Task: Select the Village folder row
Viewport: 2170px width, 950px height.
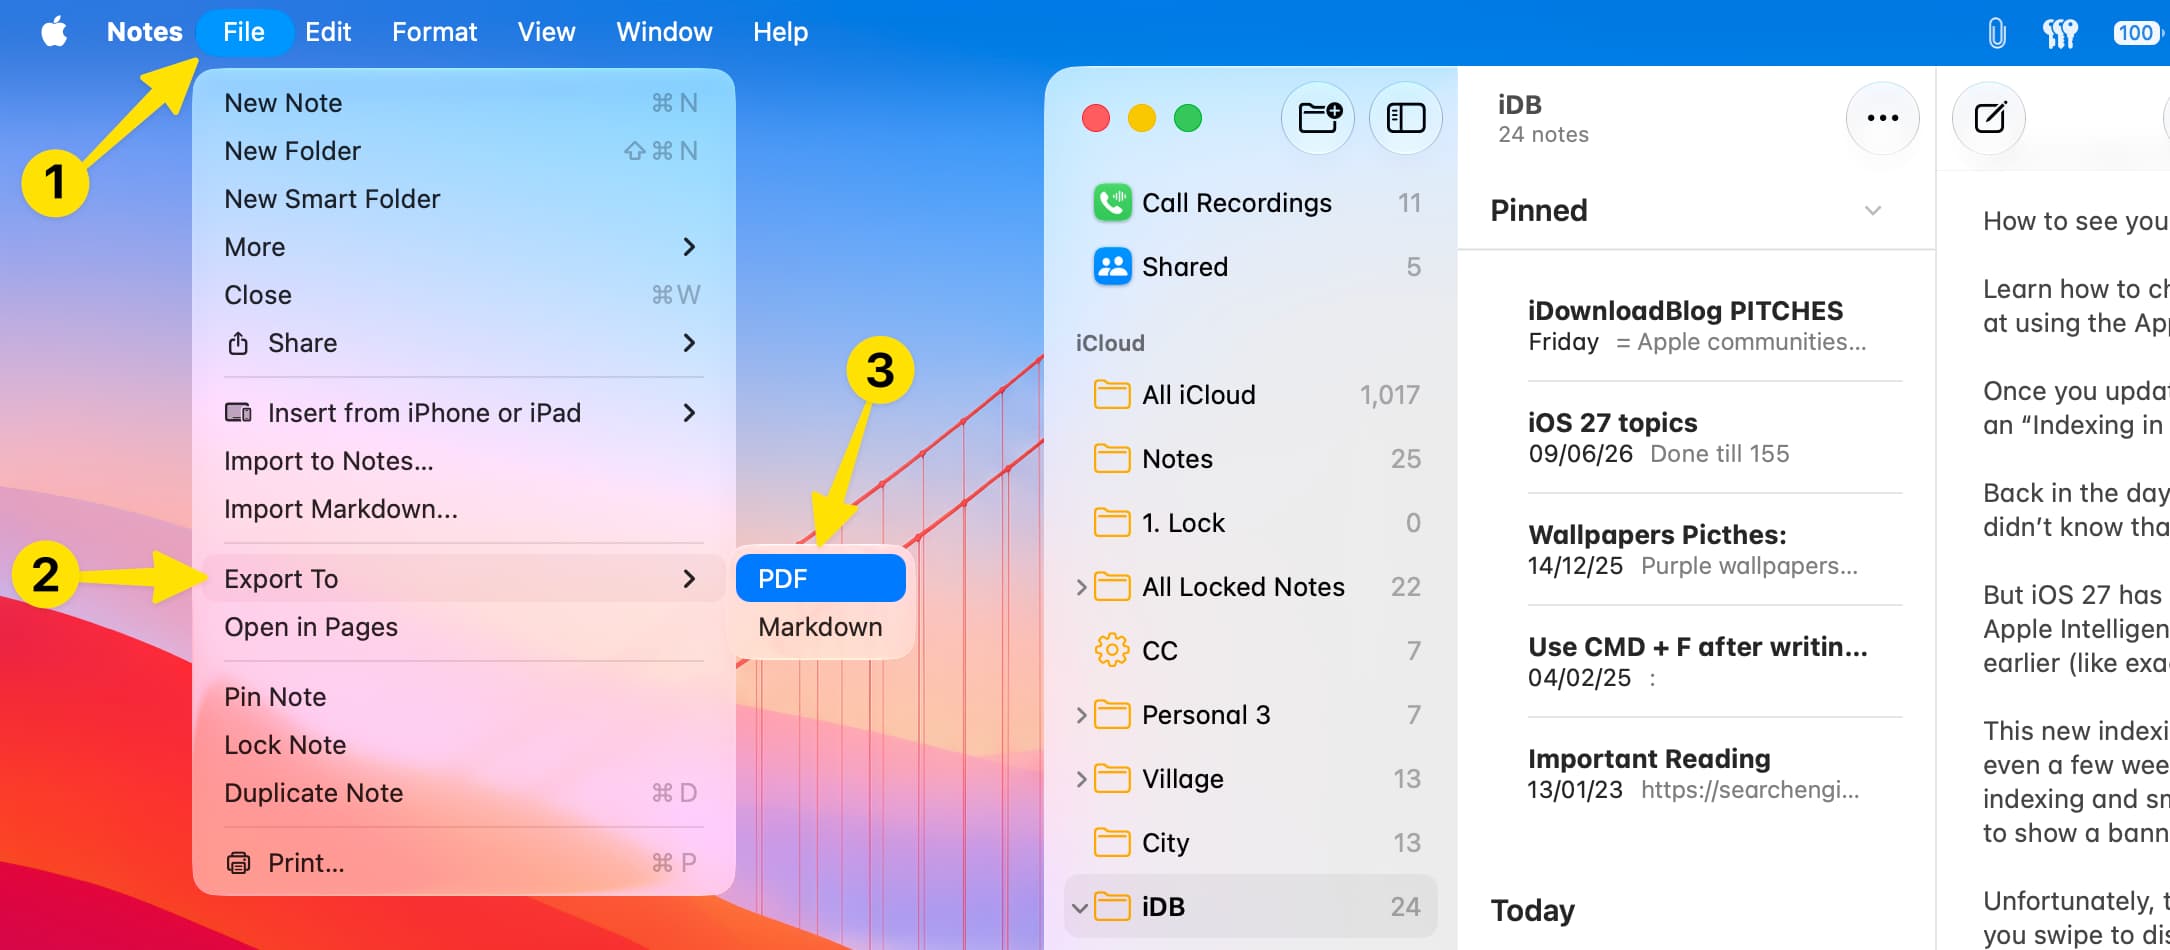Action: (1250, 779)
